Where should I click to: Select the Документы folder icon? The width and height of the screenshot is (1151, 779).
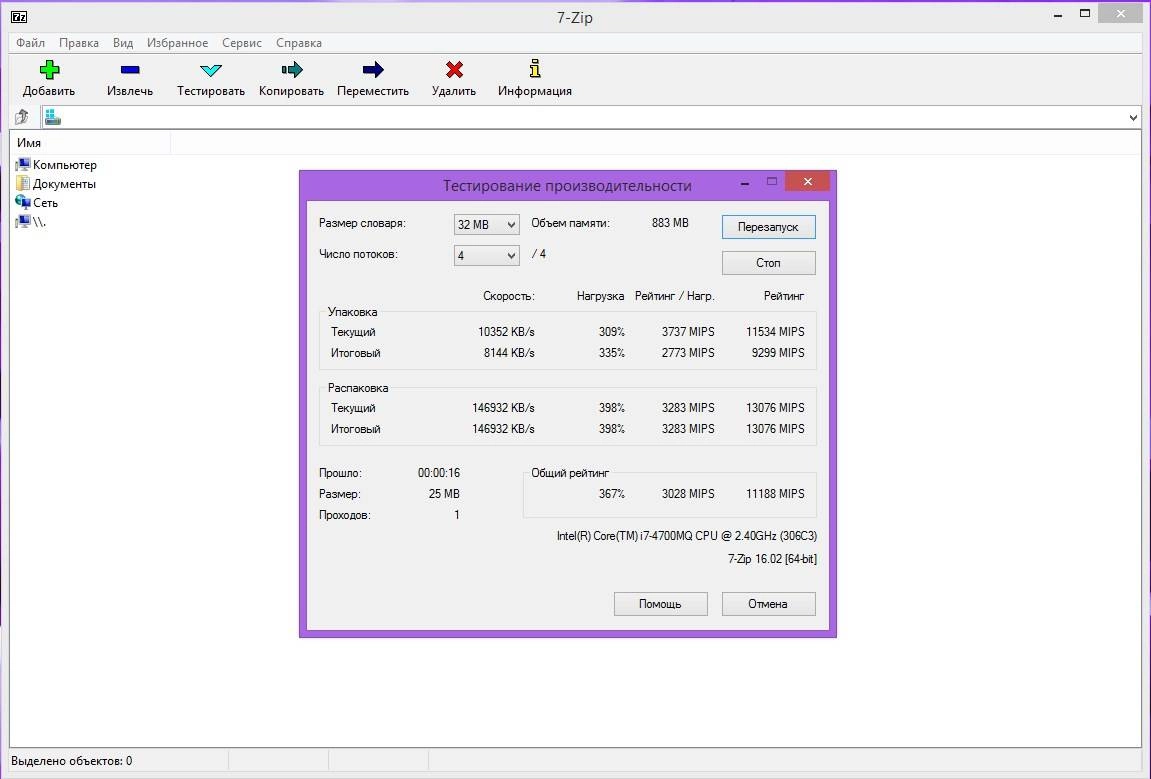23,184
